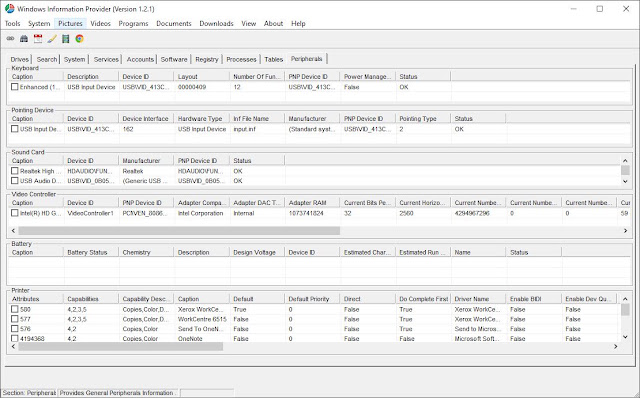Open the About menu
The image size is (640, 398).
click(x=273, y=23)
